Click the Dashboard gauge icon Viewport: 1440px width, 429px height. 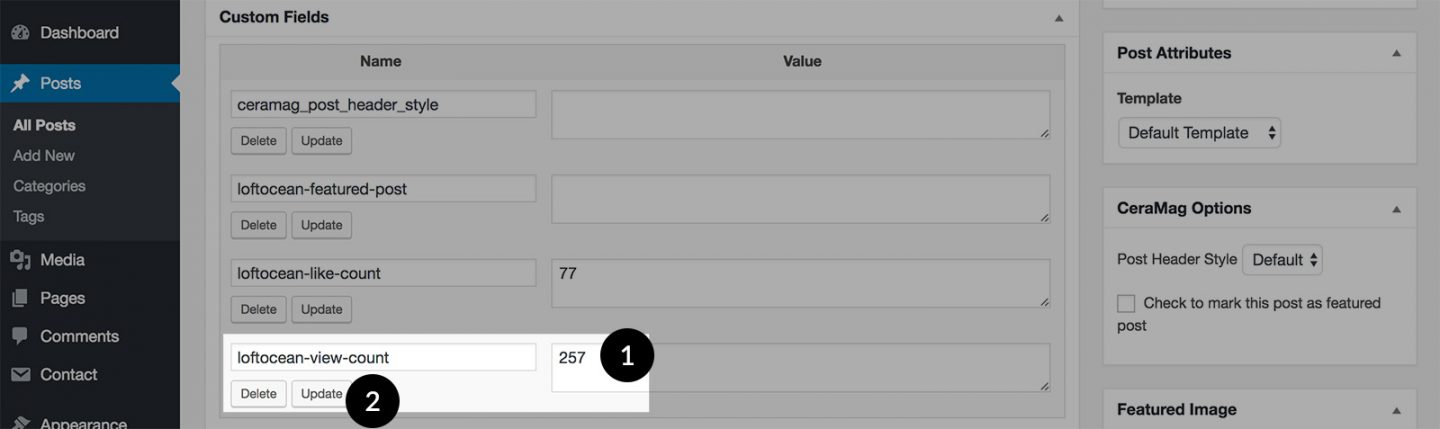(20, 33)
